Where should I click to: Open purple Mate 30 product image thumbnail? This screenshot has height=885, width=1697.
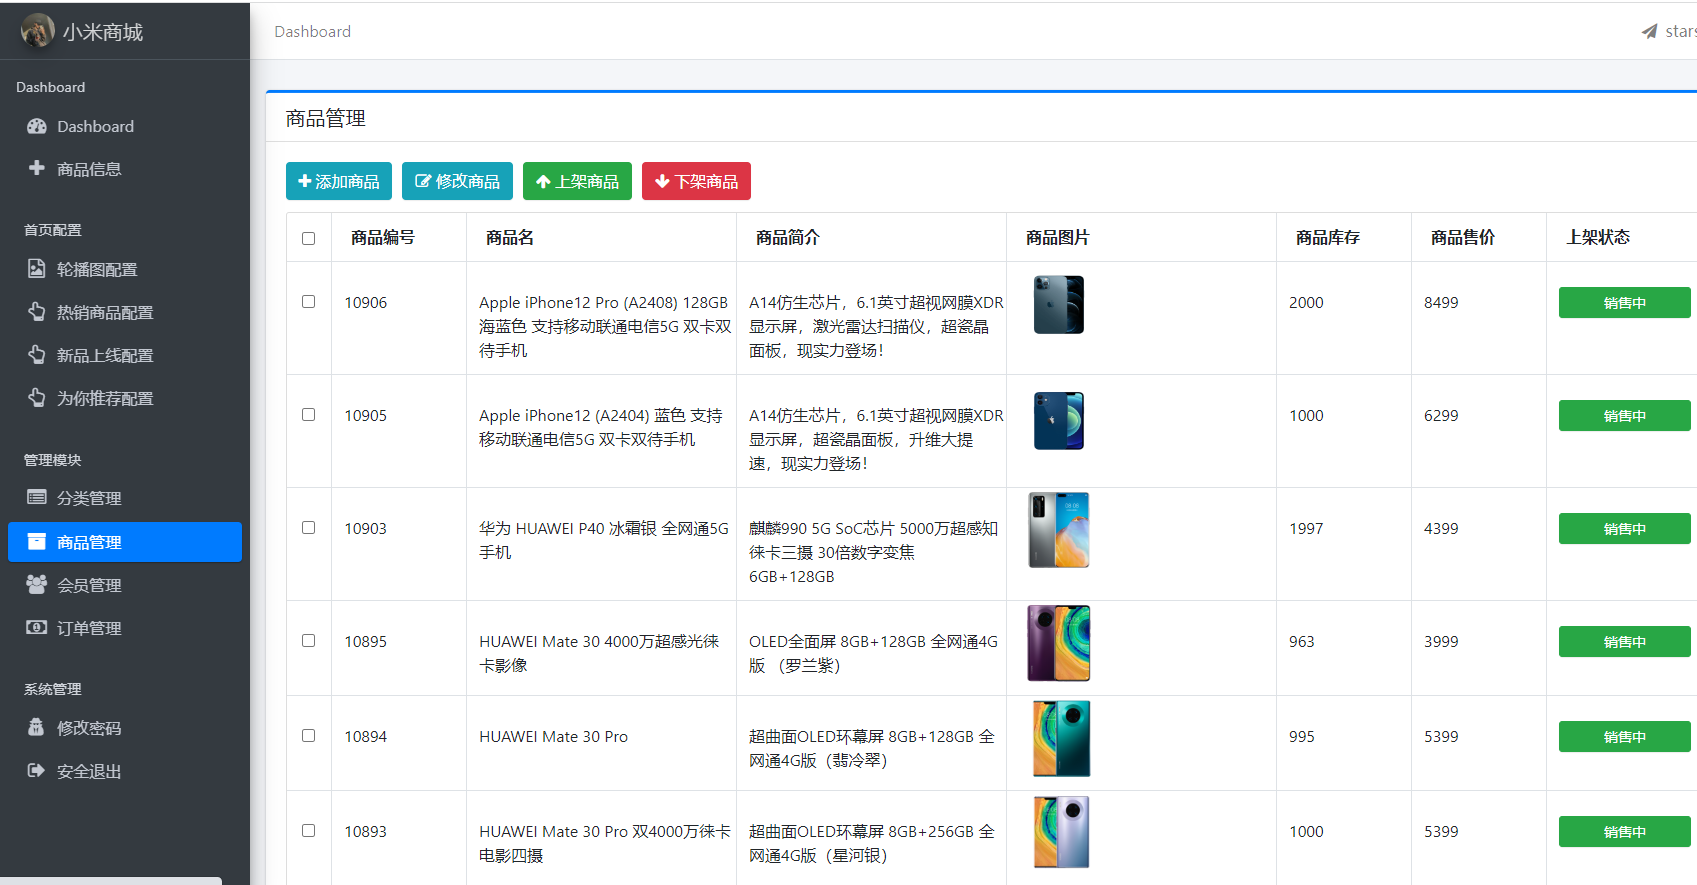pyautogui.click(x=1058, y=643)
